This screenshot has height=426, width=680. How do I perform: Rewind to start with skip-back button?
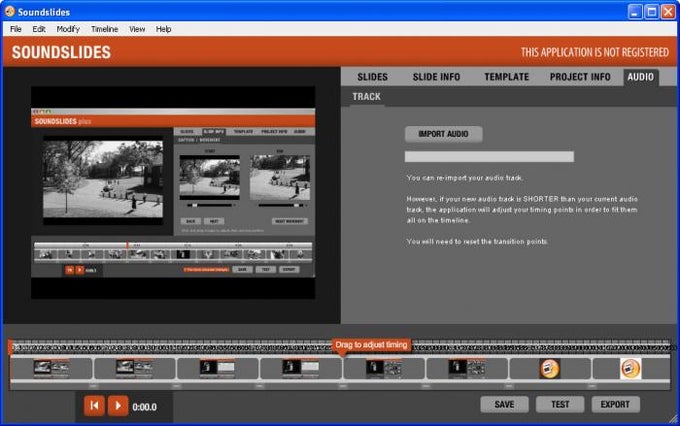point(94,406)
